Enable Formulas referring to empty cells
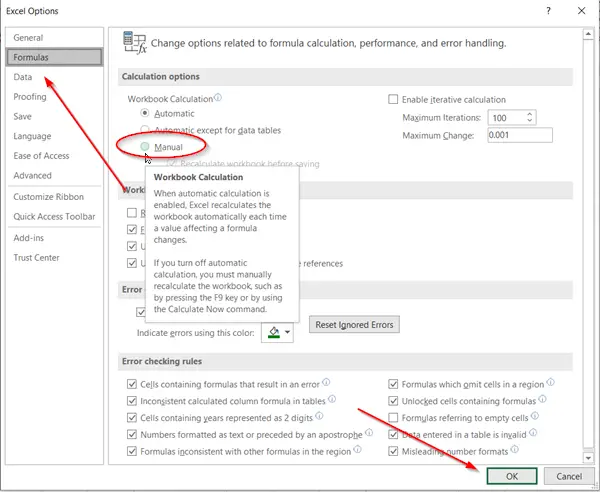The height and width of the screenshot is (492, 600). (x=393, y=417)
